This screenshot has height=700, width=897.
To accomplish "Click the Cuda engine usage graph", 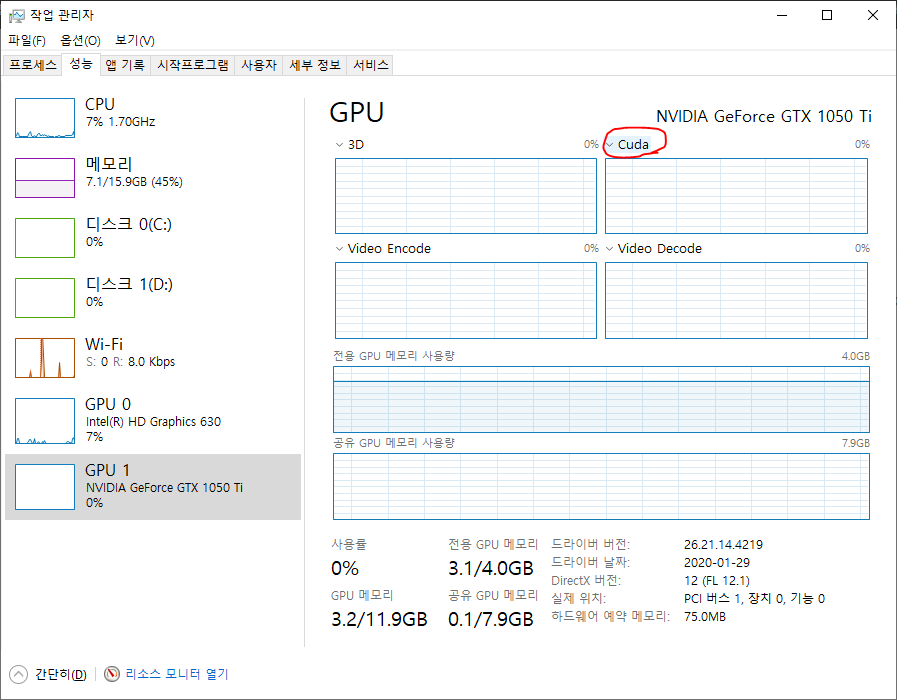I will click(x=736, y=196).
